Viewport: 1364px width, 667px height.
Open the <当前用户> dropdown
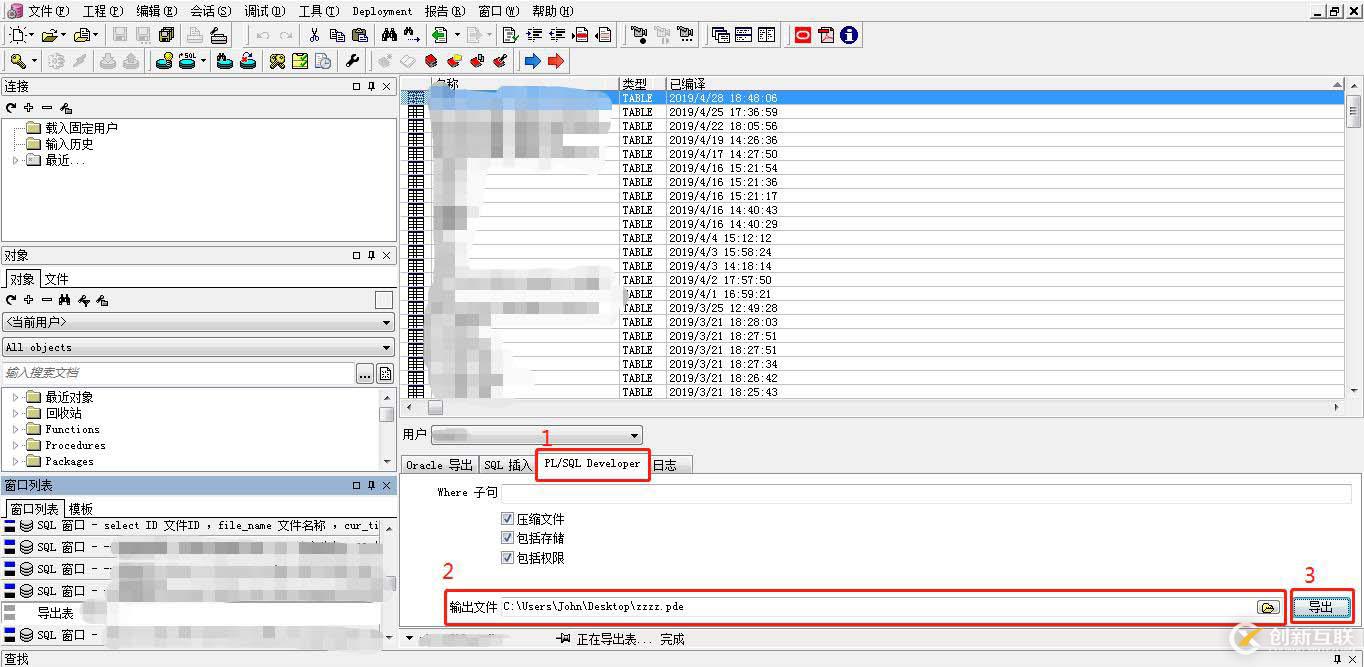pos(198,323)
